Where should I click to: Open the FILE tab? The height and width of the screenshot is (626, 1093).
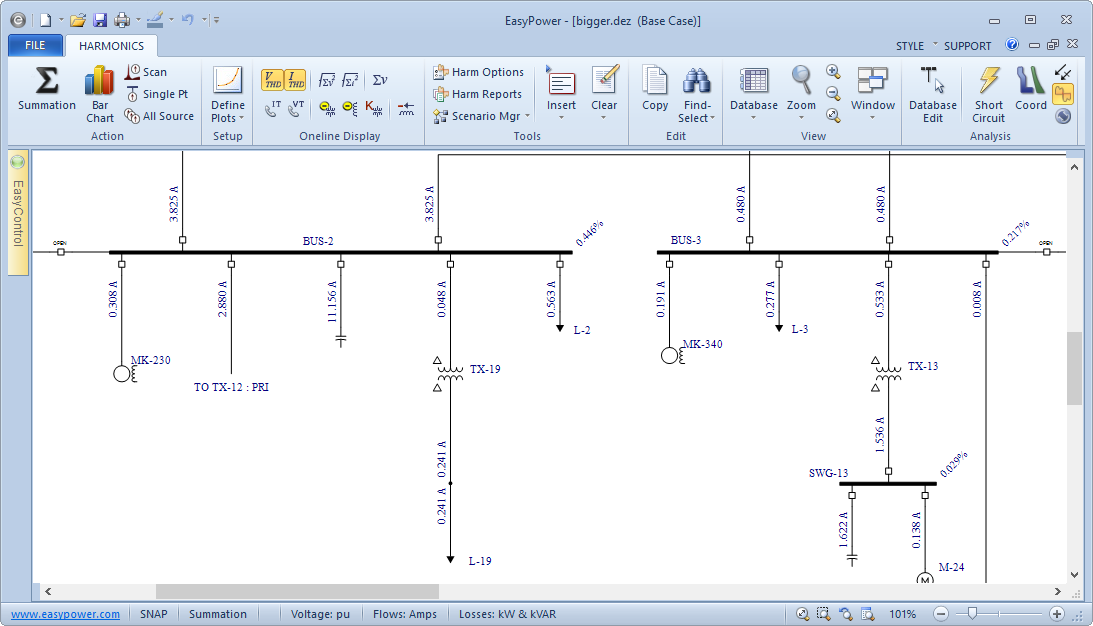[35, 45]
